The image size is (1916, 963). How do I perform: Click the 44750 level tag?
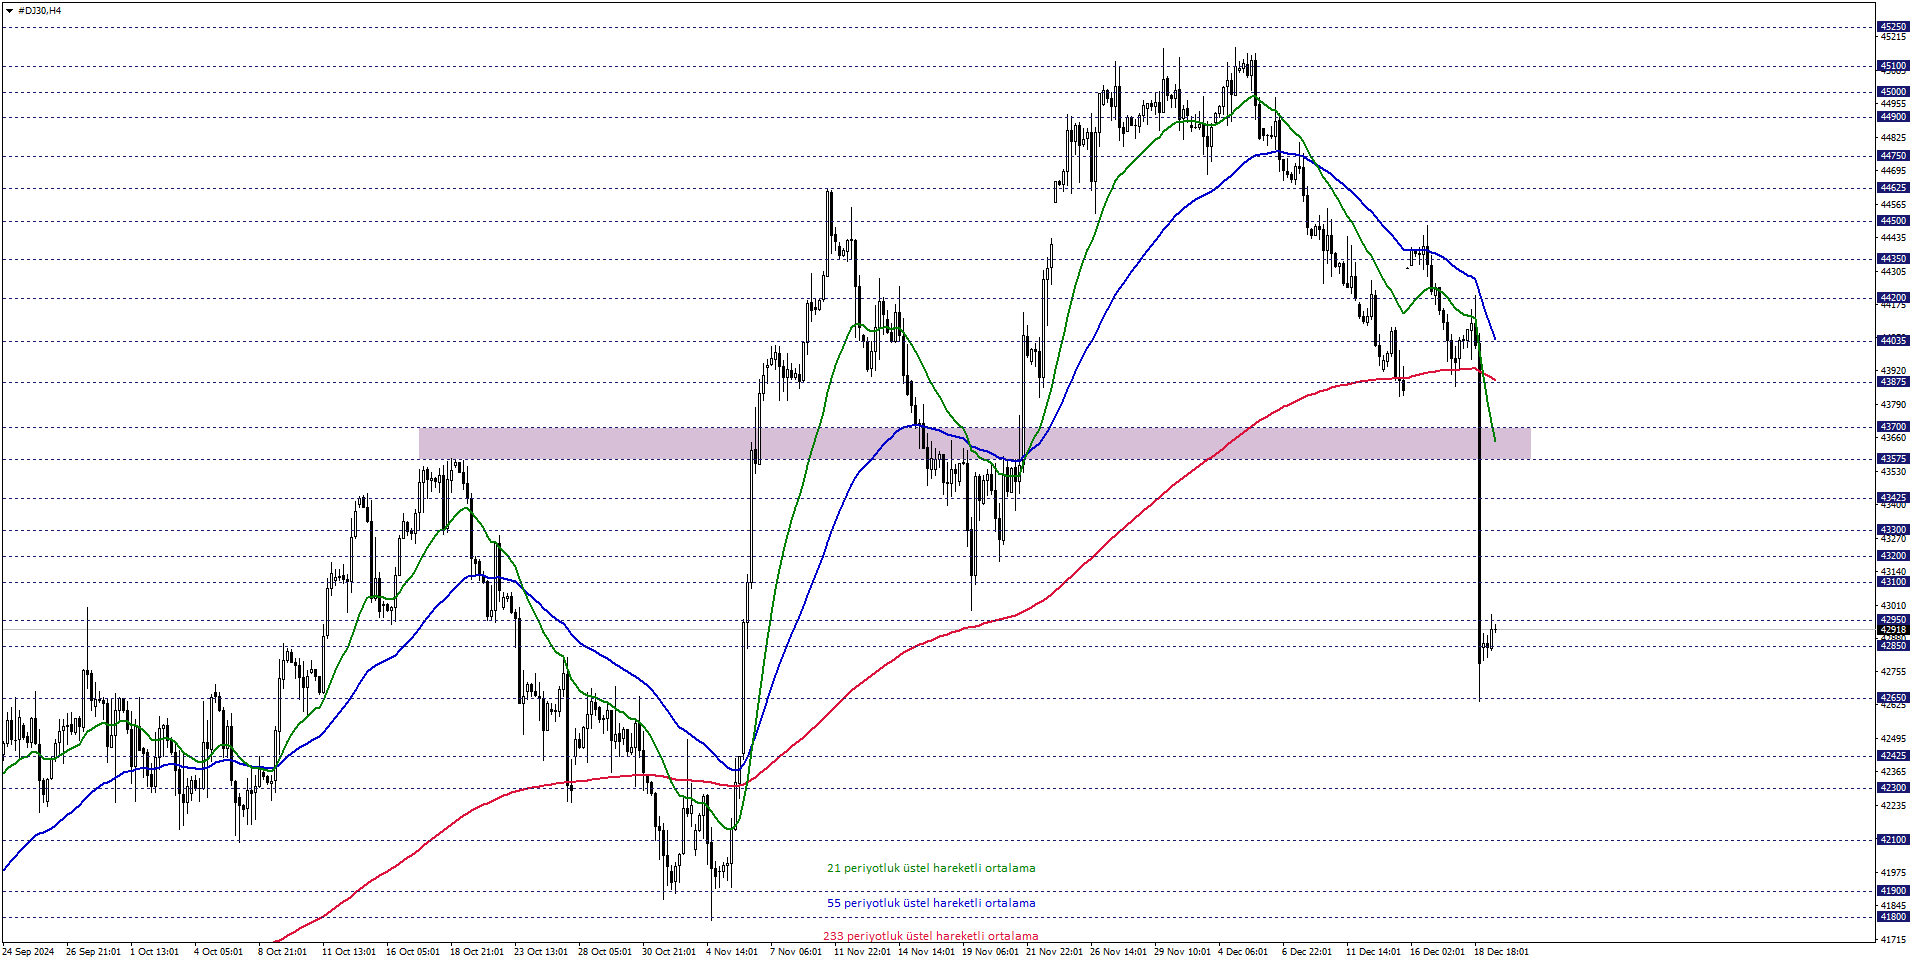(x=1893, y=156)
